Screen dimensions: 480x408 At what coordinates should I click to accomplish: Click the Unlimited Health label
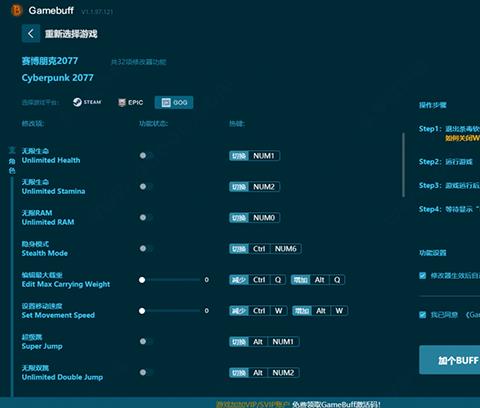pos(51,160)
